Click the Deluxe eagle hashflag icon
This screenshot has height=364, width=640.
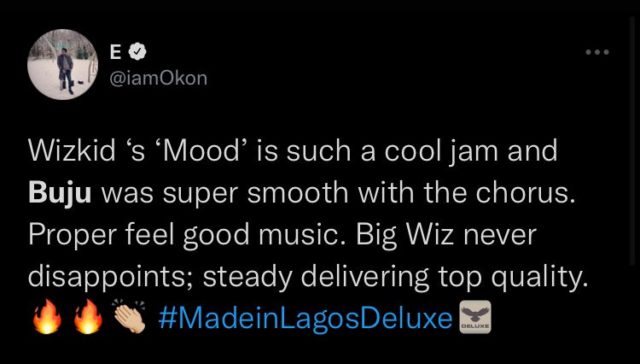click(x=476, y=317)
